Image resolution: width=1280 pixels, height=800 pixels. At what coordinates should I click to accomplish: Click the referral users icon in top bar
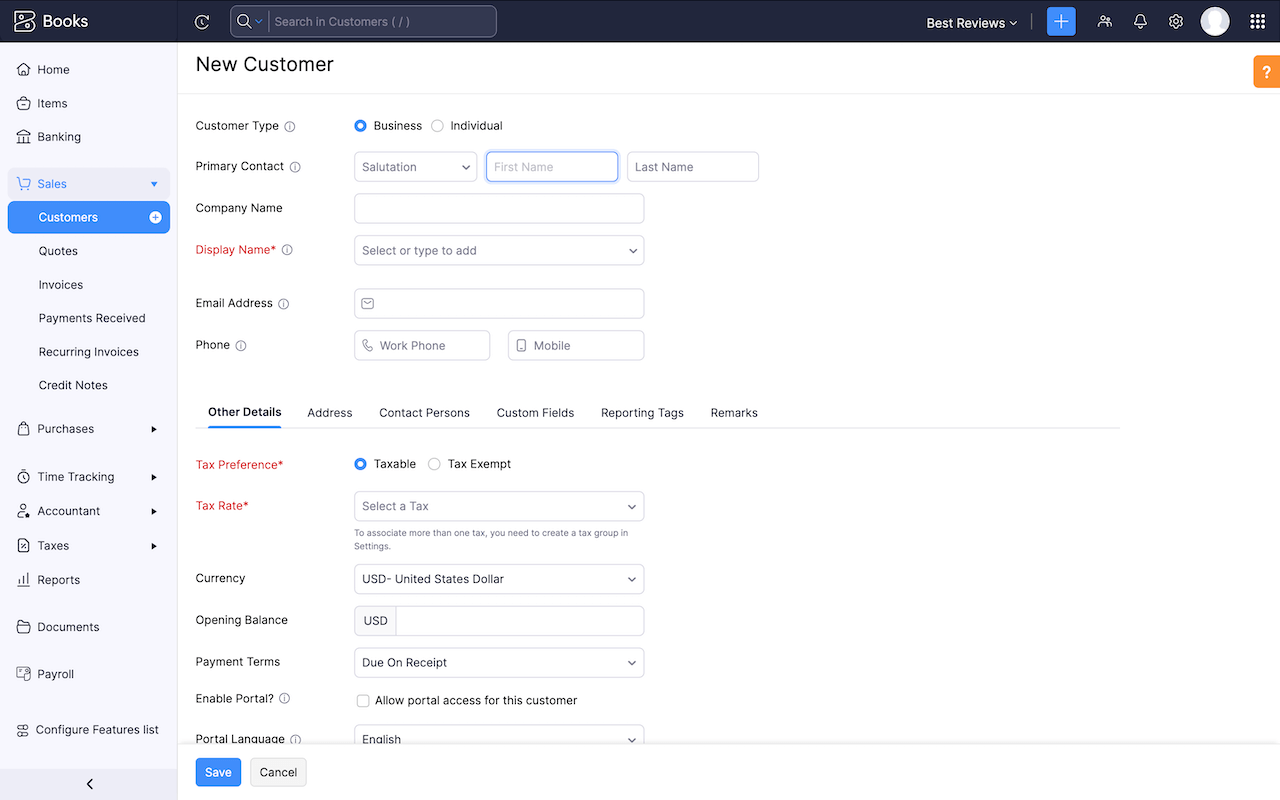(1104, 21)
